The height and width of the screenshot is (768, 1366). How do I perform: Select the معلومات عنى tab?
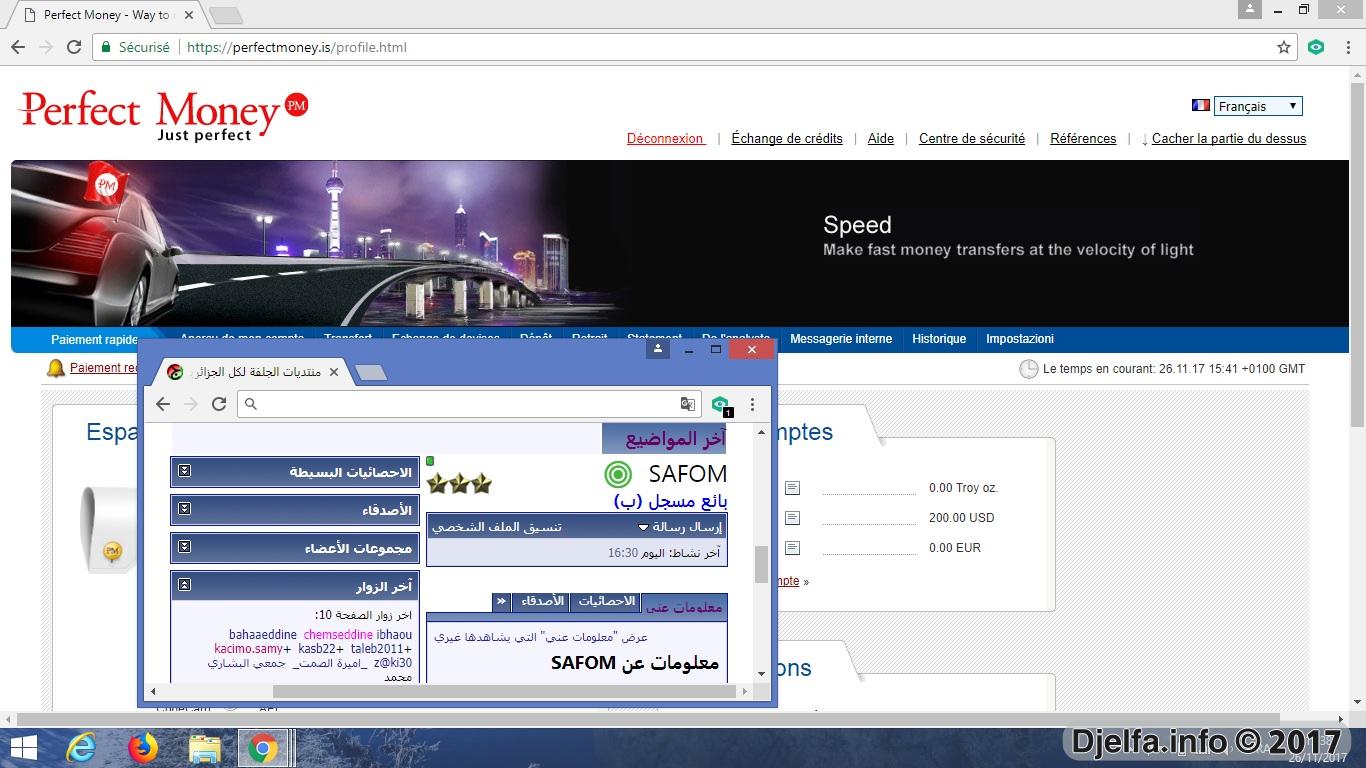coord(684,606)
